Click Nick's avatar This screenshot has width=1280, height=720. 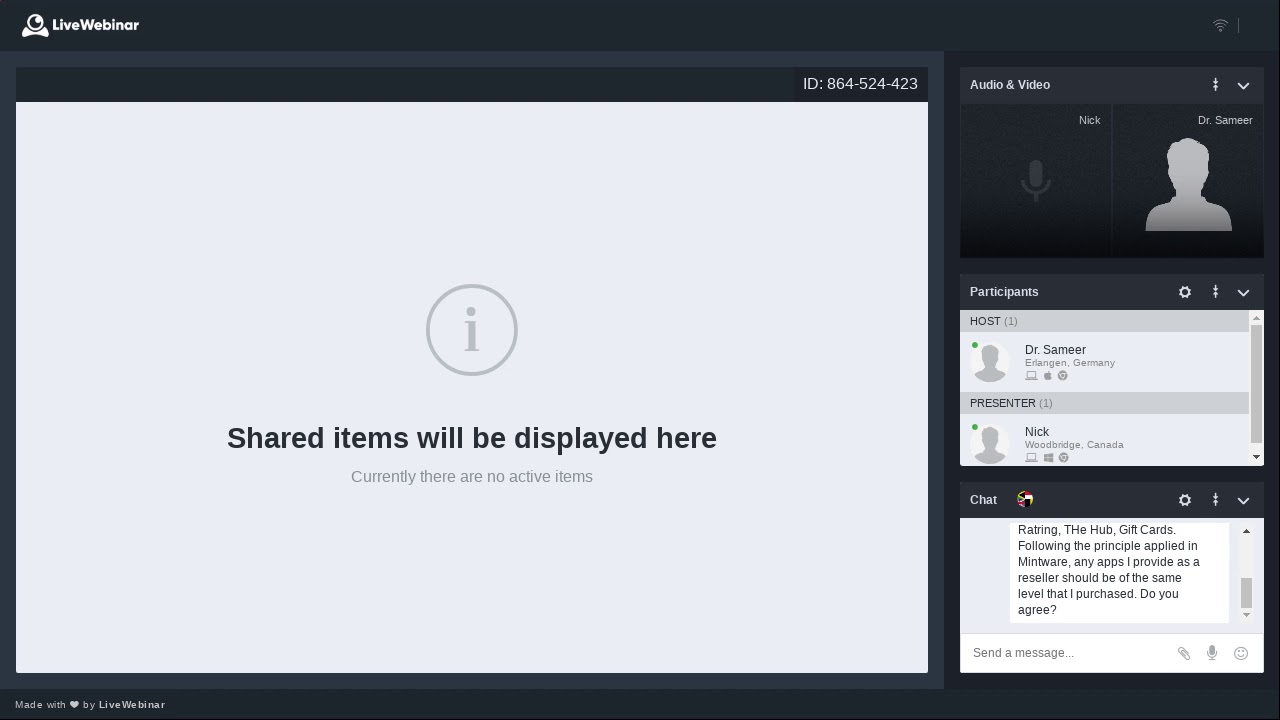click(x=990, y=444)
